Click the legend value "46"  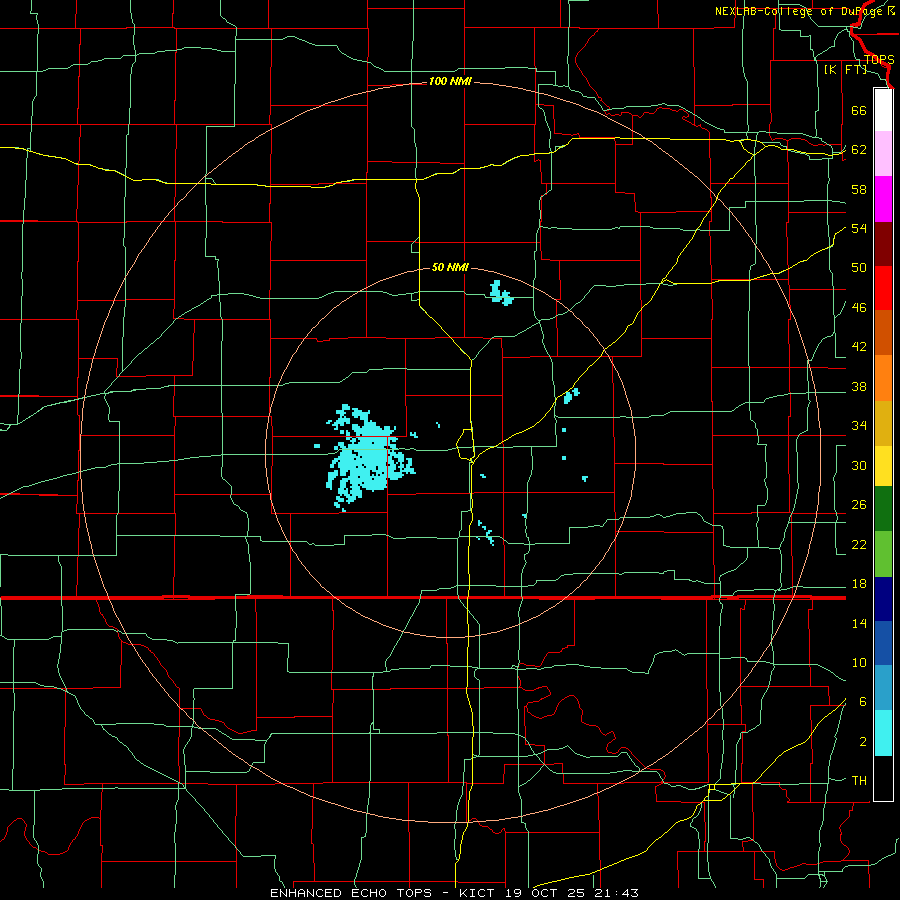click(x=859, y=308)
